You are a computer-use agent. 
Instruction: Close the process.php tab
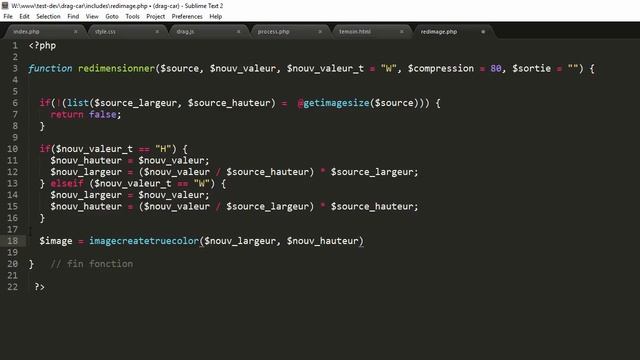(320, 31)
